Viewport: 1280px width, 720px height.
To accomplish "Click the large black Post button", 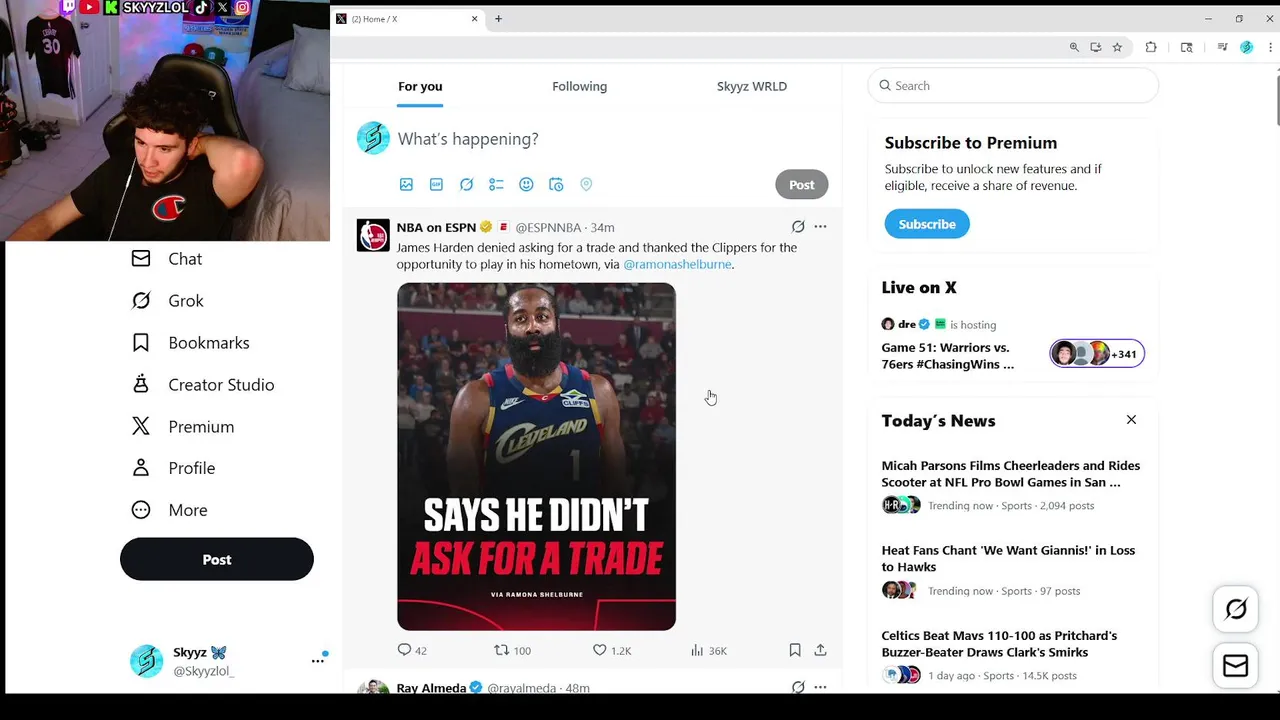I will 217,559.
